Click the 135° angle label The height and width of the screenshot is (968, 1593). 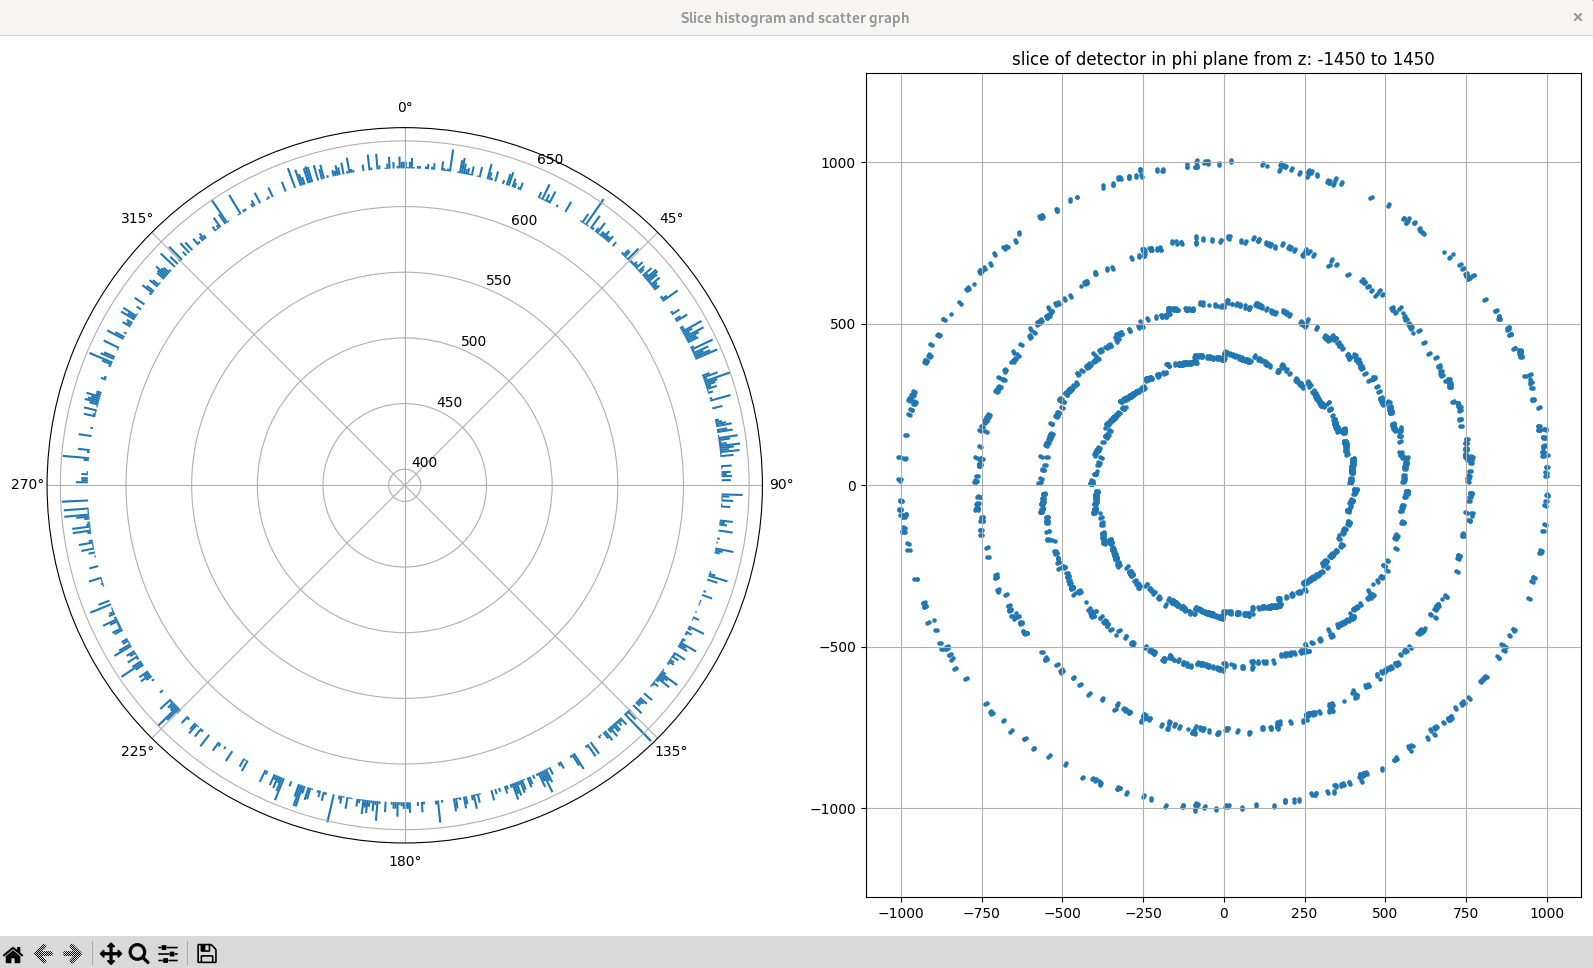pyautogui.click(x=671, y=751)
